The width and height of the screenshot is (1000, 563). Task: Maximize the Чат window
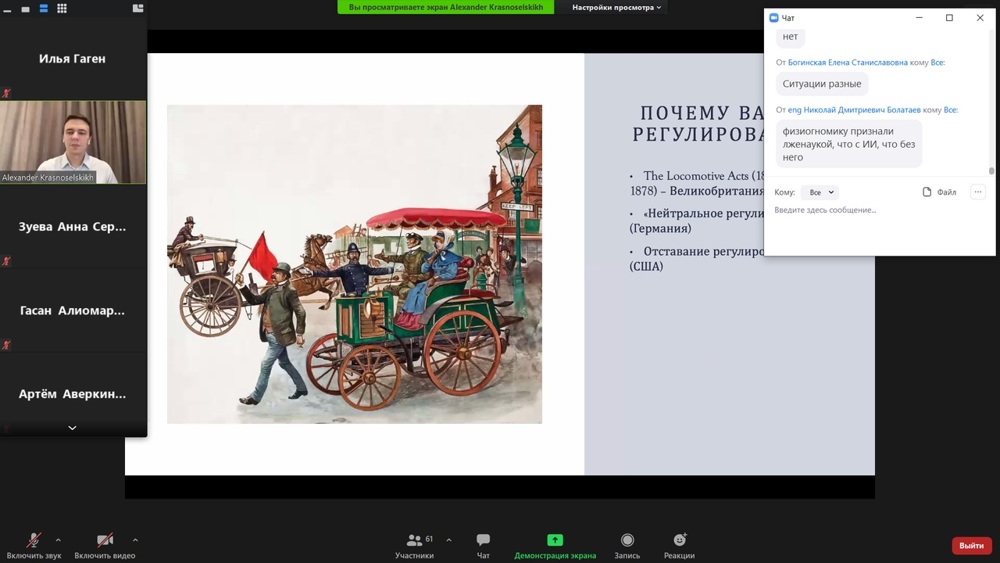950,18
